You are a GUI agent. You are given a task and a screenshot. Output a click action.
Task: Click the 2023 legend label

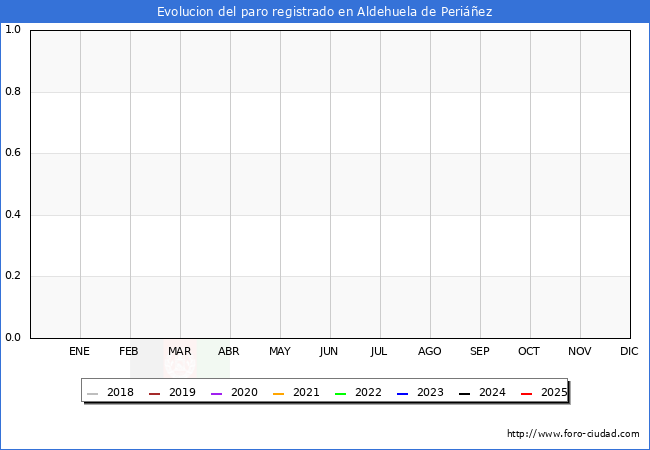coord(430,392)
